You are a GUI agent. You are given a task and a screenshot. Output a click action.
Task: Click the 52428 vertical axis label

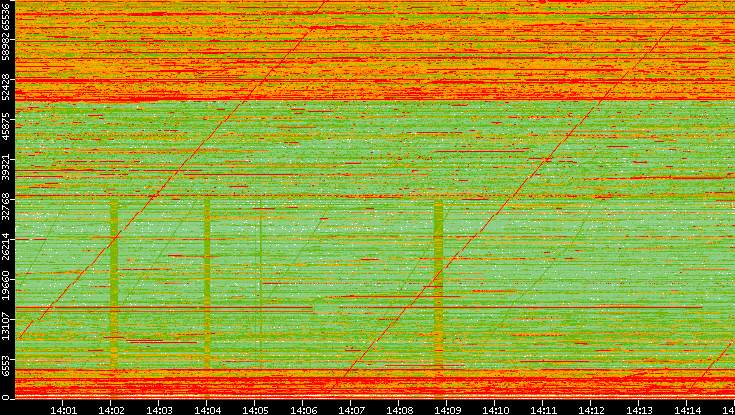(x=7, y=89)
